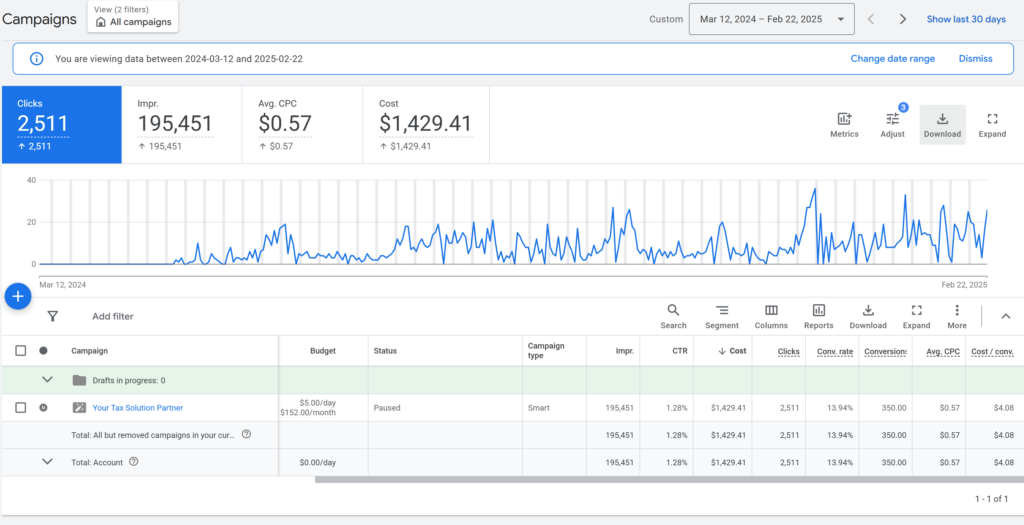Open the chart Metrics selector icon
This screenshot has height=525, width=1024.
844,120
